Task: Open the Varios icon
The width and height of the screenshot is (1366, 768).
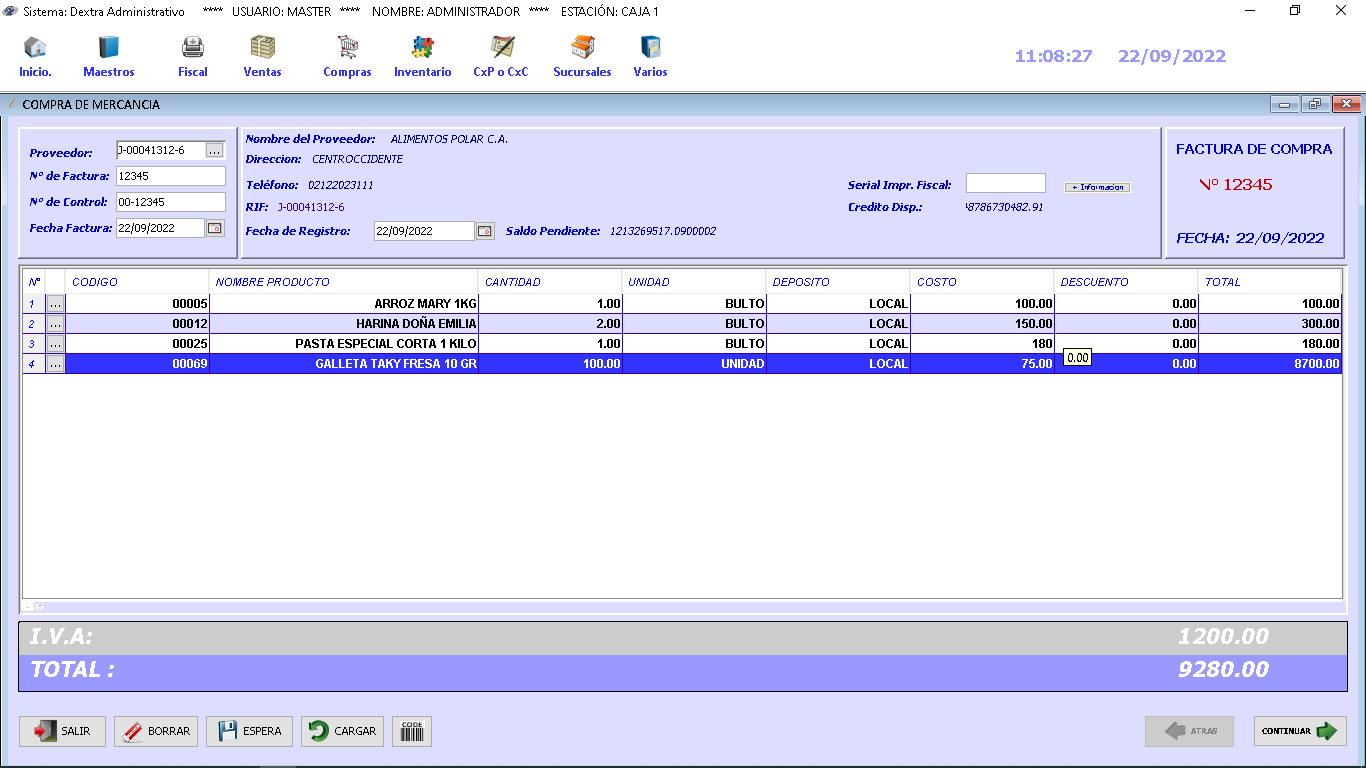Action: [x=650, y=56]
